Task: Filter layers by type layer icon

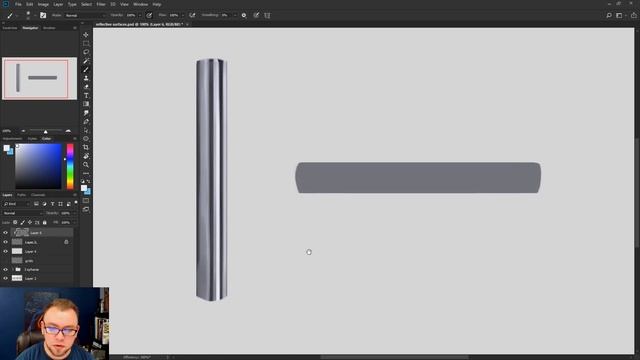Action: pos(52,204)
